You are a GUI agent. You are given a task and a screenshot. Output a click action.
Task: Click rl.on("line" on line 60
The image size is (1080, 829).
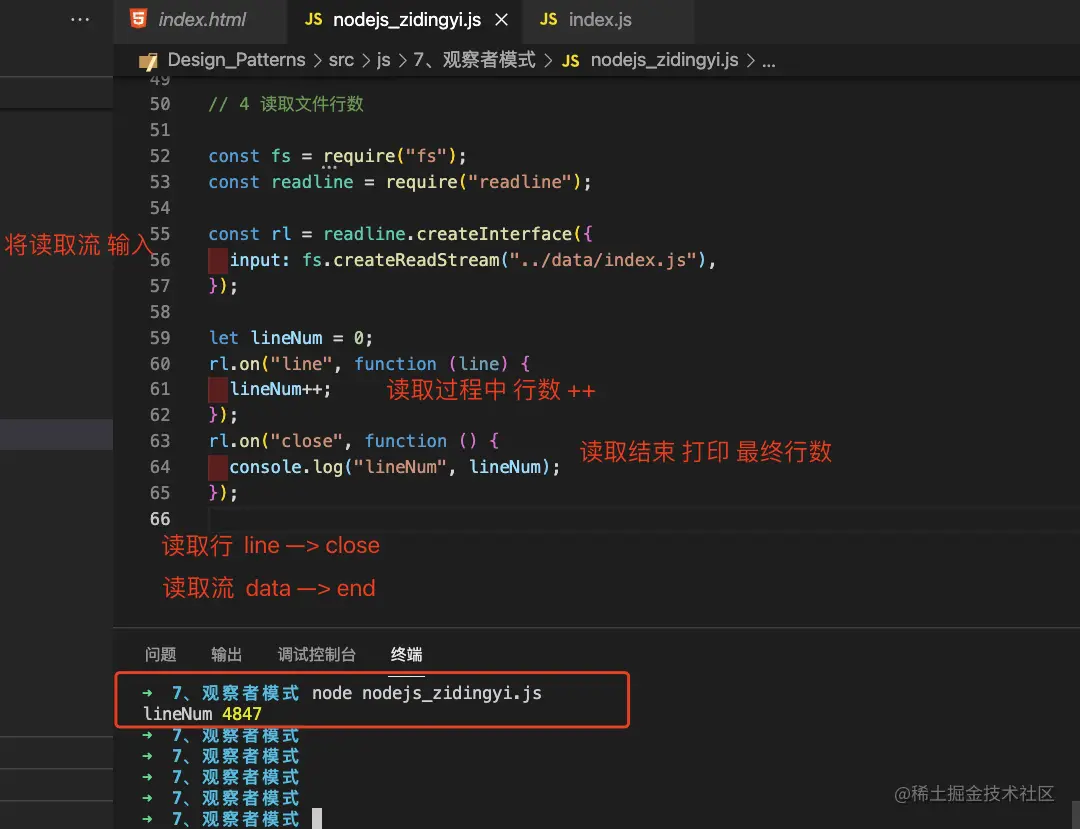[271, 364]
